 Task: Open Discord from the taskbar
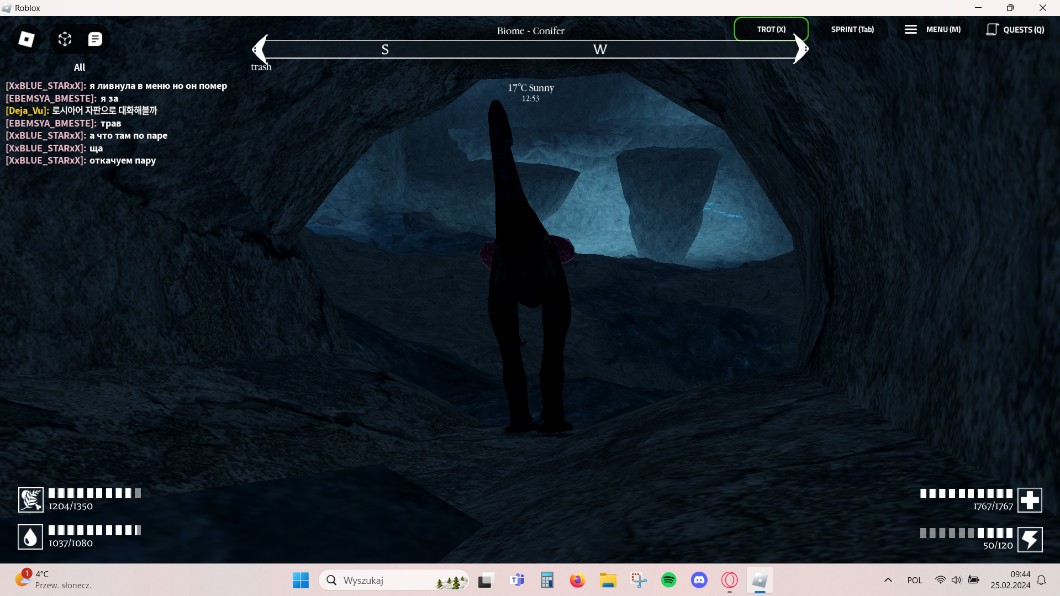point(700,580)
